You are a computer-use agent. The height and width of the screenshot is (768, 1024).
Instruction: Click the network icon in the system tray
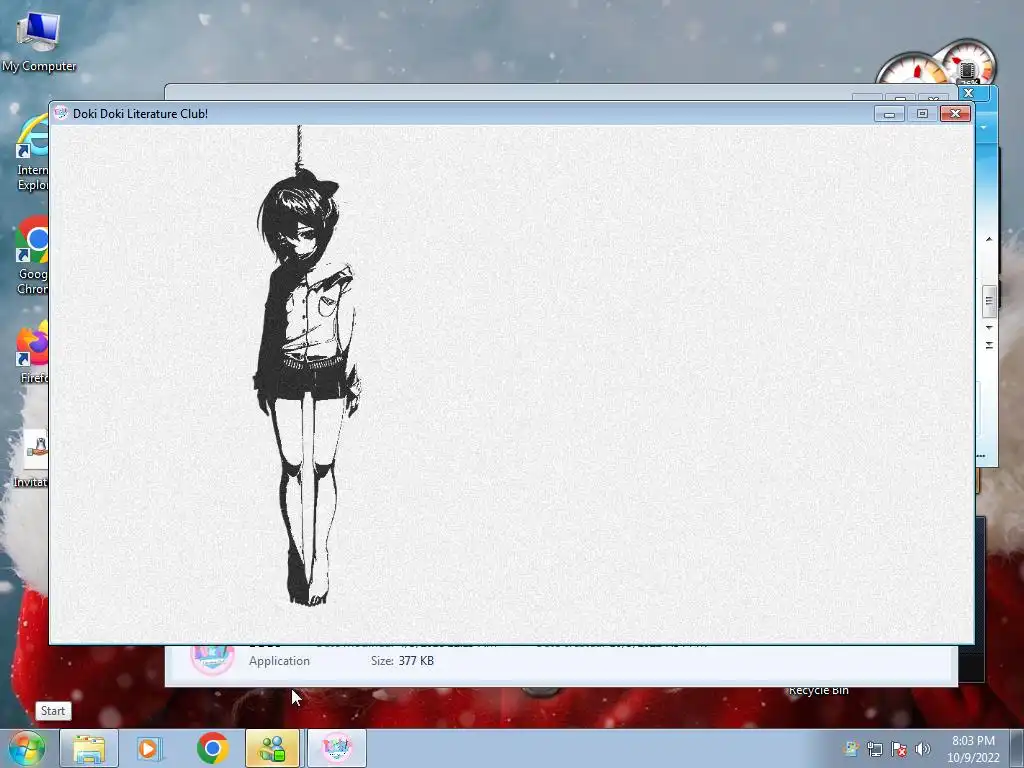(874, 749)
